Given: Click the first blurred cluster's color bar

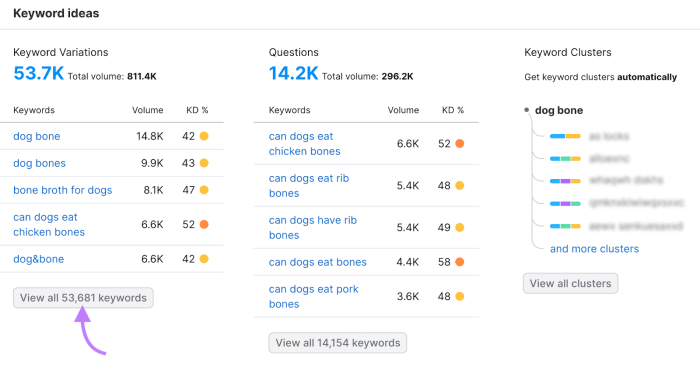Looking at the screenshot, I should [565, 136].
